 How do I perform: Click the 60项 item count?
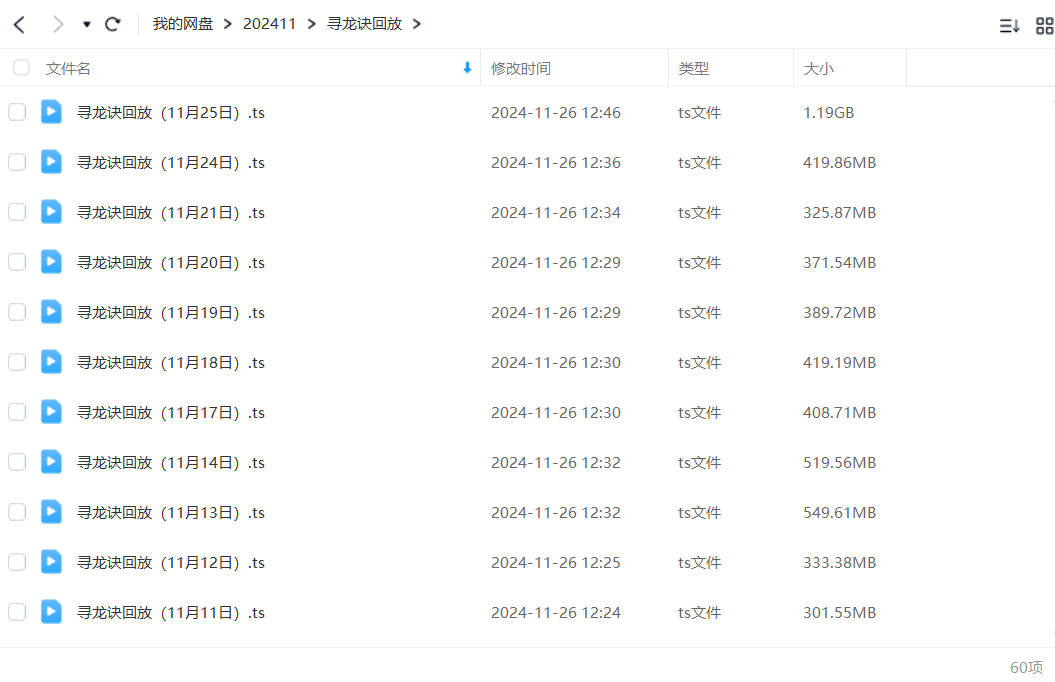click(1026, 667)
